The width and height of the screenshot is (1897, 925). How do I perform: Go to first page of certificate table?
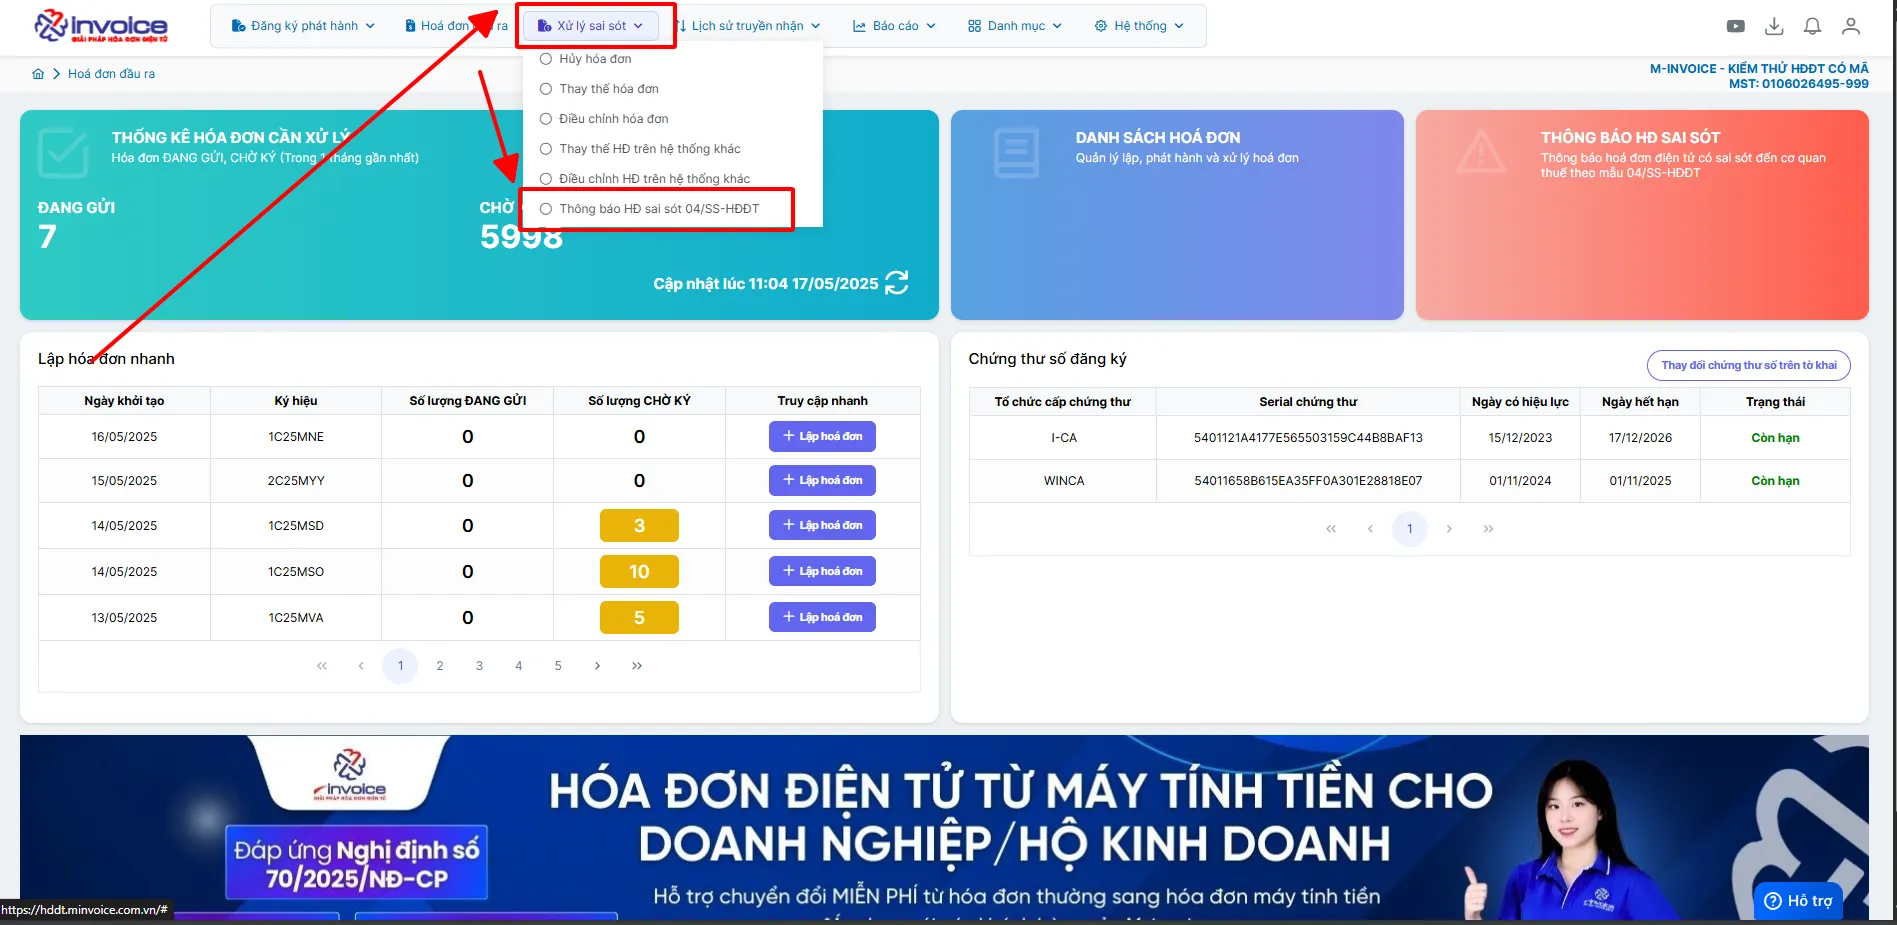[x=1331, y=529]
